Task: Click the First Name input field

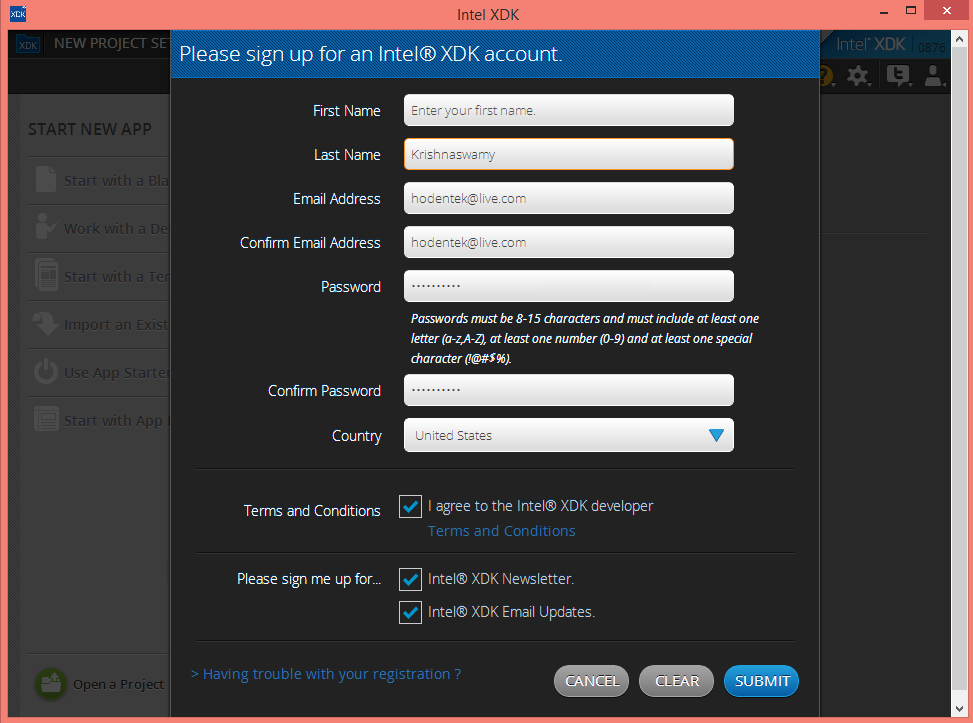Action: (x=568, y=110)
